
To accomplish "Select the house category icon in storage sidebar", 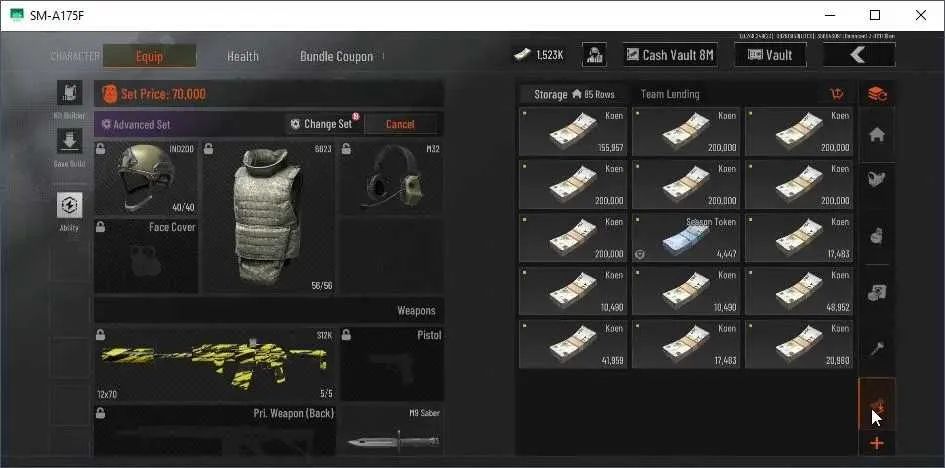I will click(877, 135).
